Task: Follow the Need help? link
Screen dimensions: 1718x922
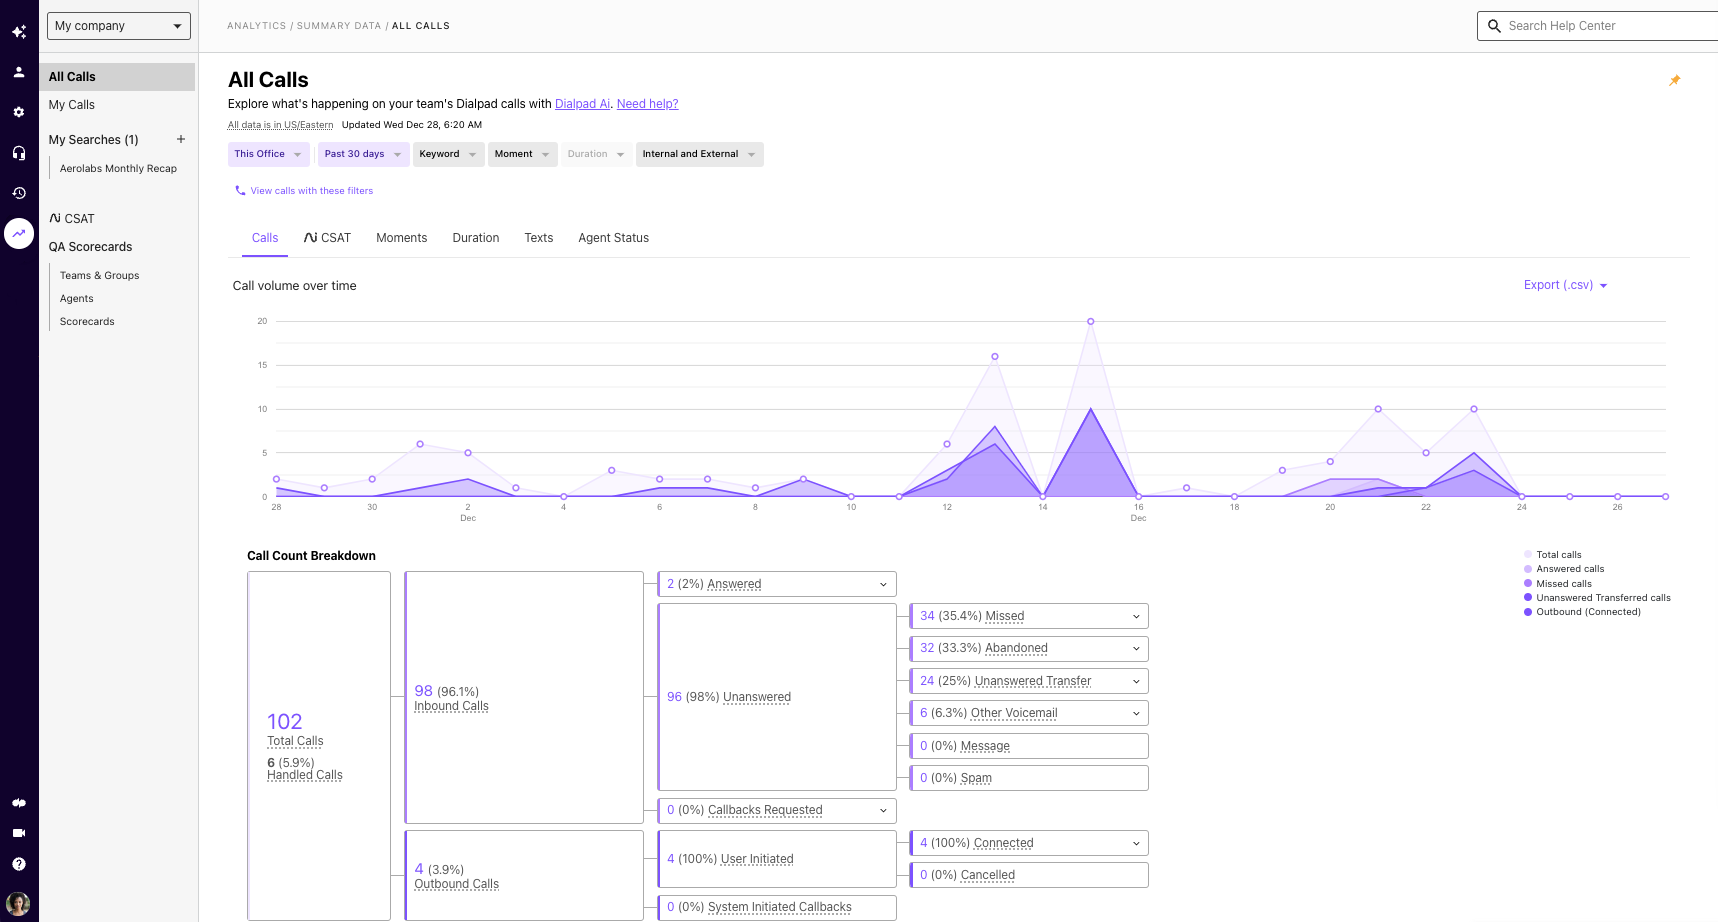Action: (648, 104)
